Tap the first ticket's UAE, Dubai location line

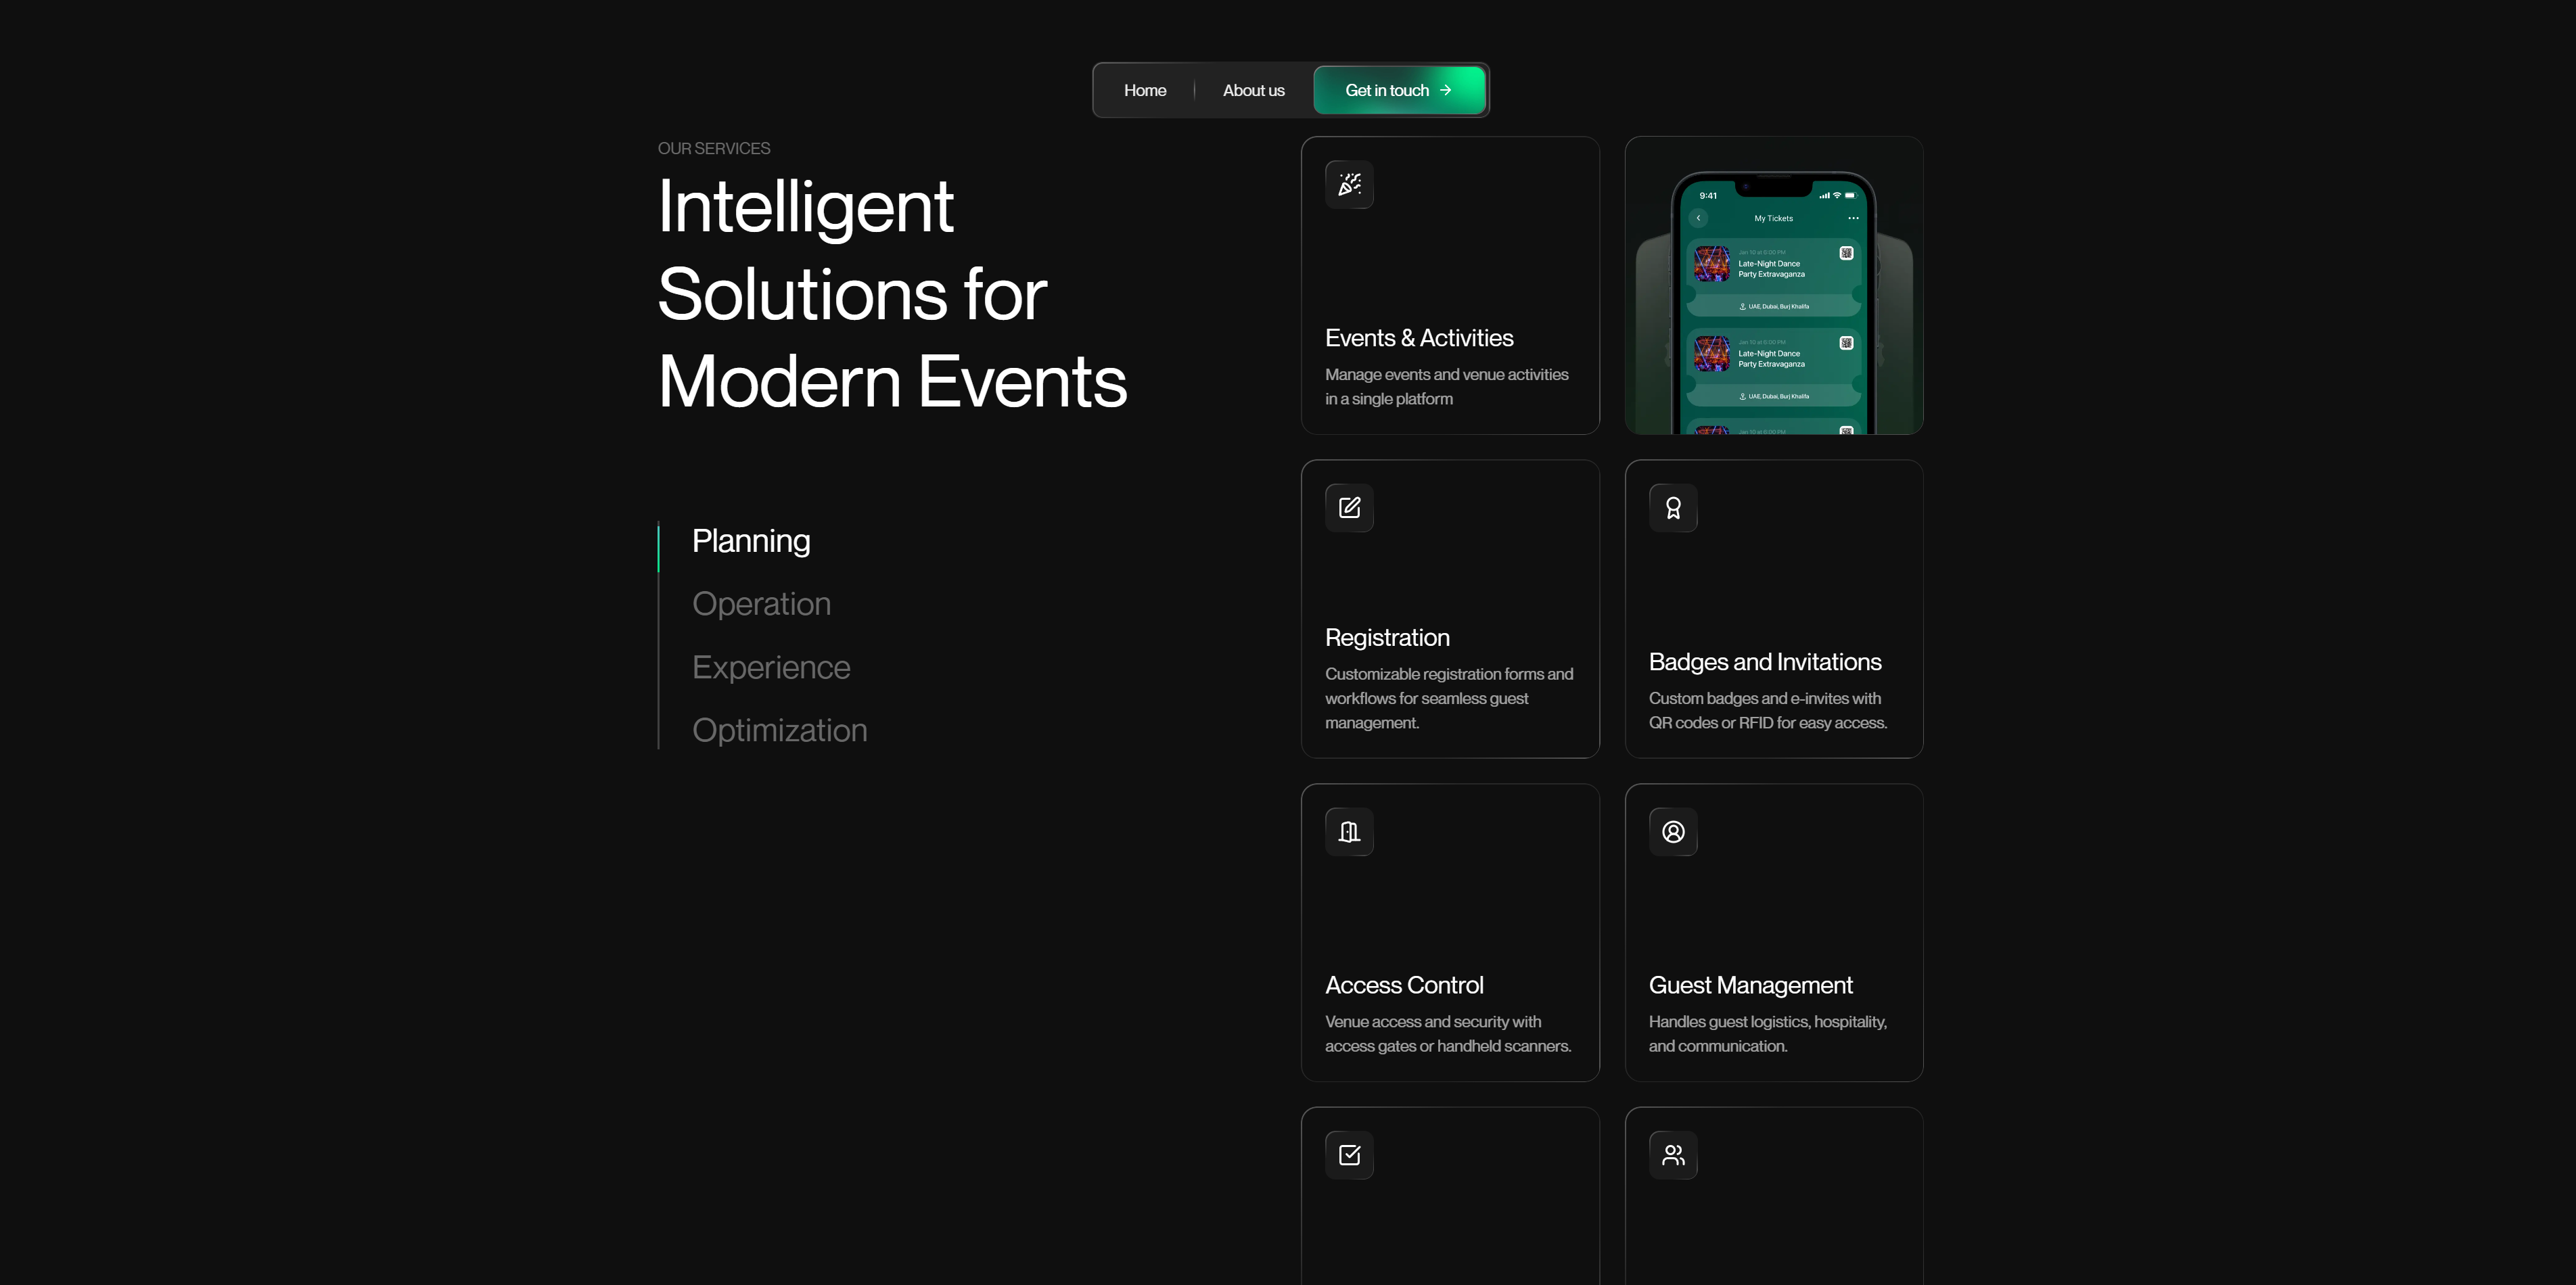pos(1774,306)
